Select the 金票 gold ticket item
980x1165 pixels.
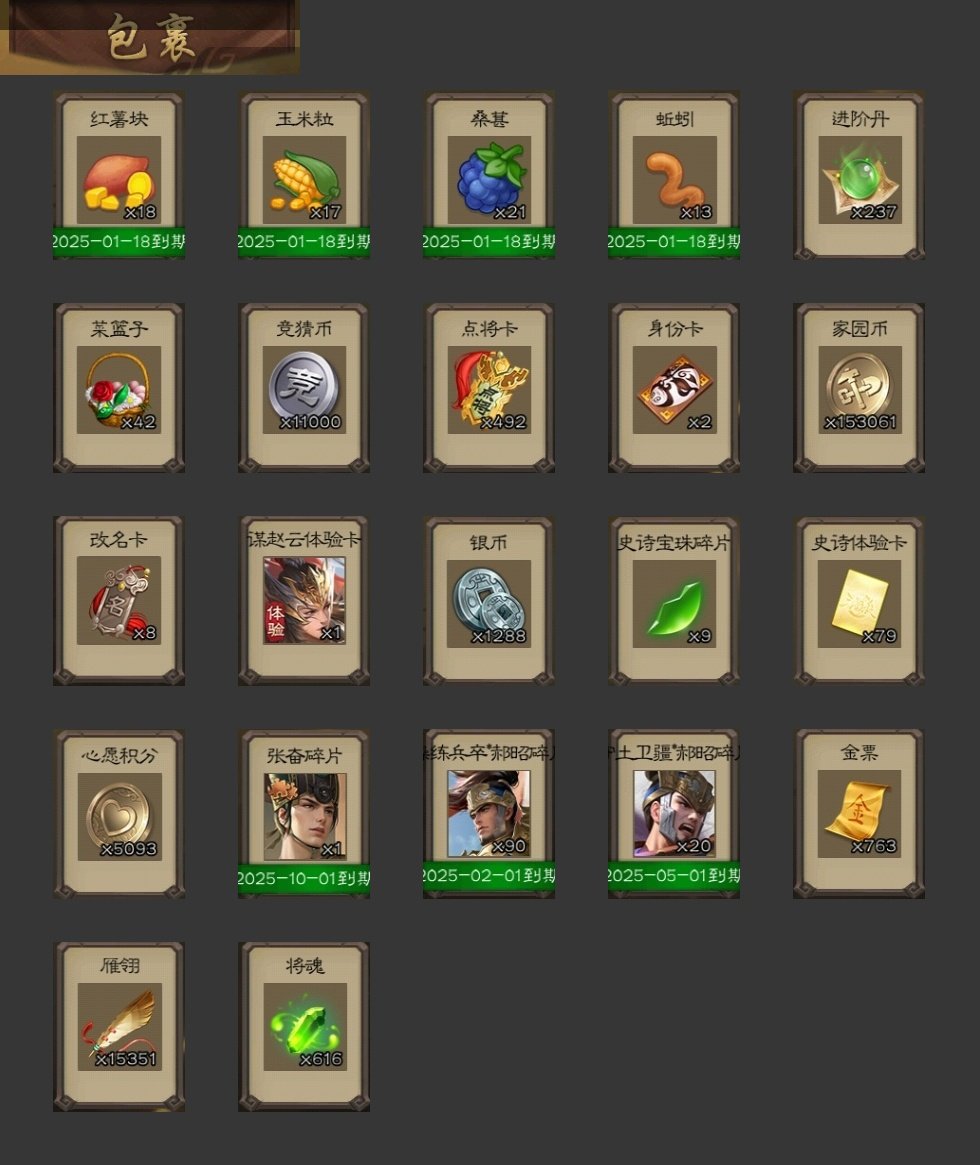tap(859, 814)
